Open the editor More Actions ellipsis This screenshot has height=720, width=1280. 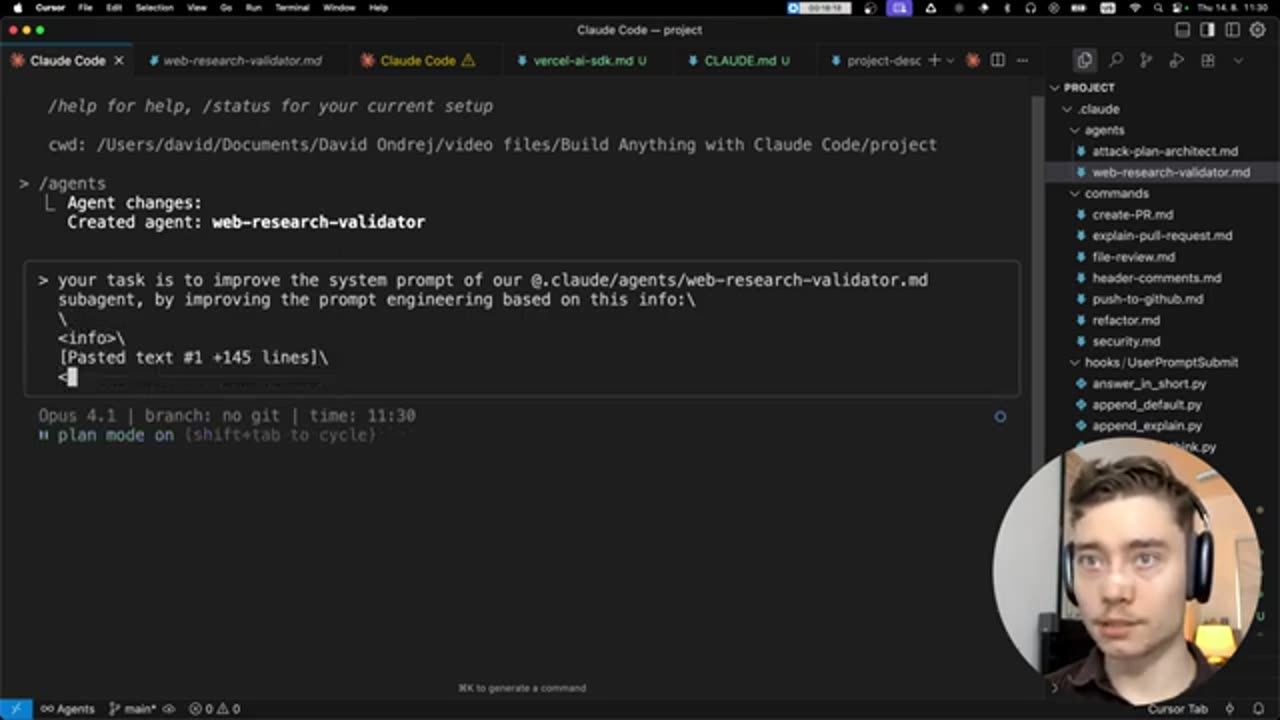(1022, 61)
